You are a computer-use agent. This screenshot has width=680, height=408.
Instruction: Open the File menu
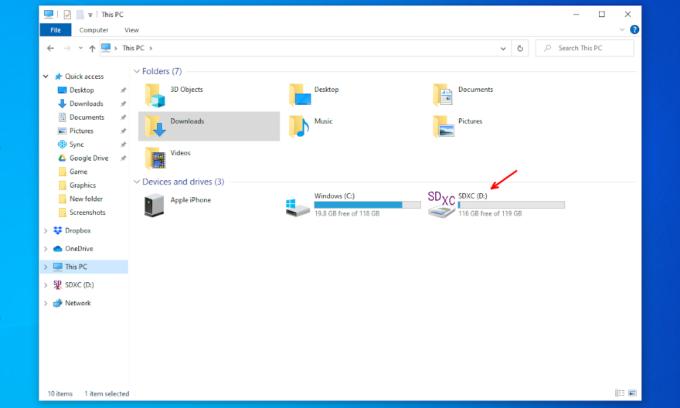[x=55, y=30]
